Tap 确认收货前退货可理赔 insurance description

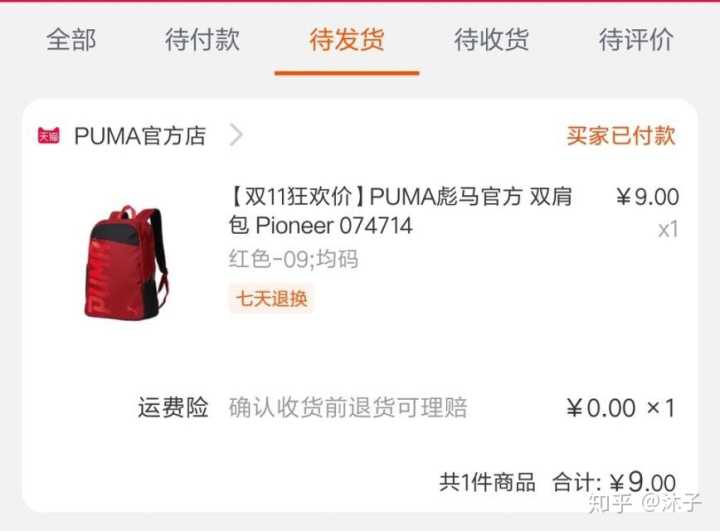348,407
